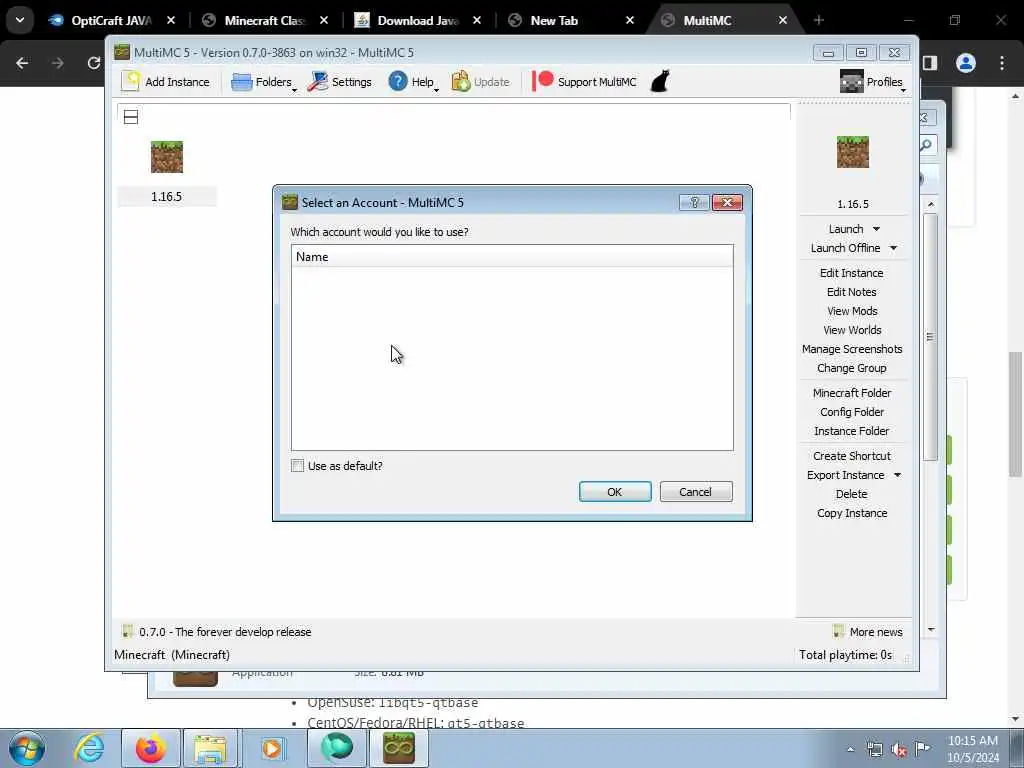Click Edit Instance in the sidebar
The width and height of the screenshot is (1024, 768).
(852, 273)
